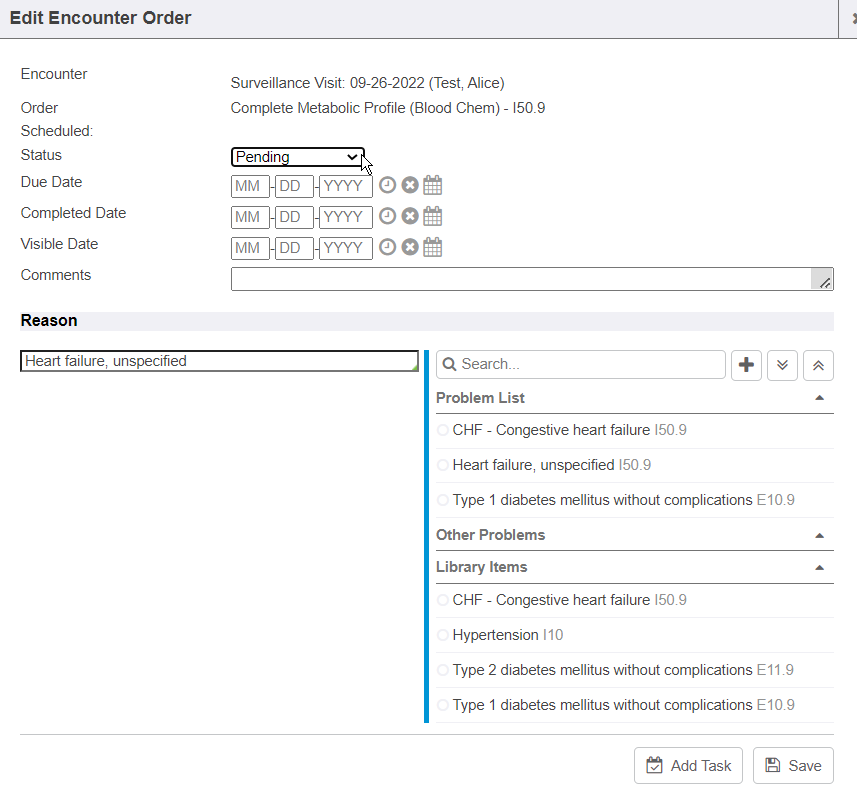Clear the Due Date with the X icon
857x789 pixels.
click(410, 186)
